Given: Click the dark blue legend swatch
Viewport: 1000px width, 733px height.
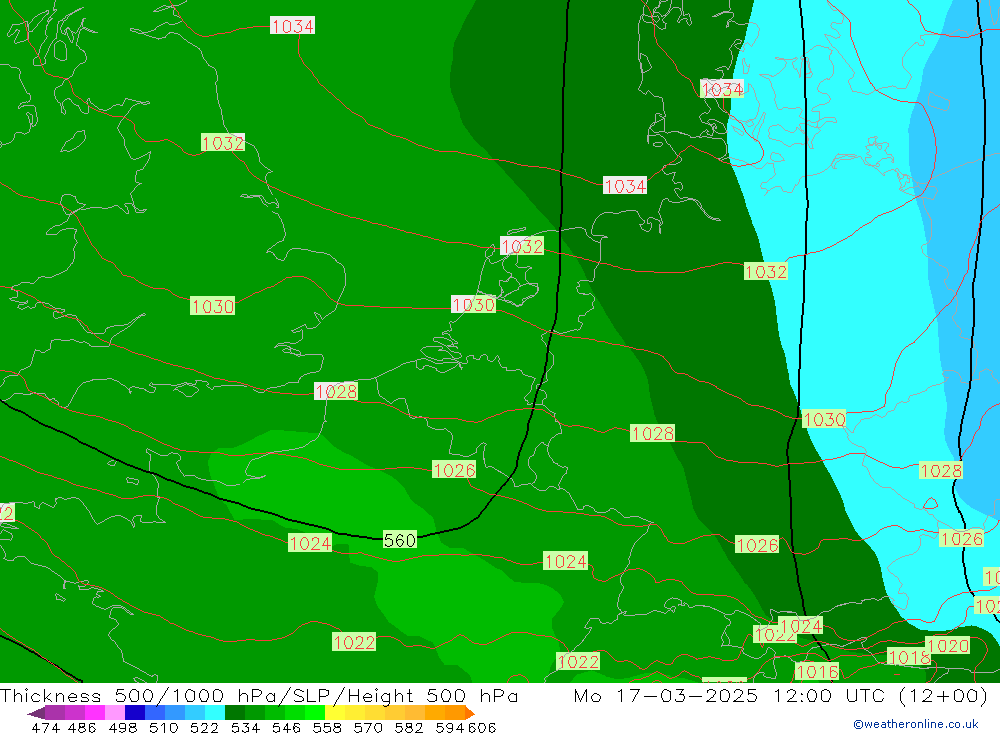Looking at the screenshot, I should tap(135, 713).
